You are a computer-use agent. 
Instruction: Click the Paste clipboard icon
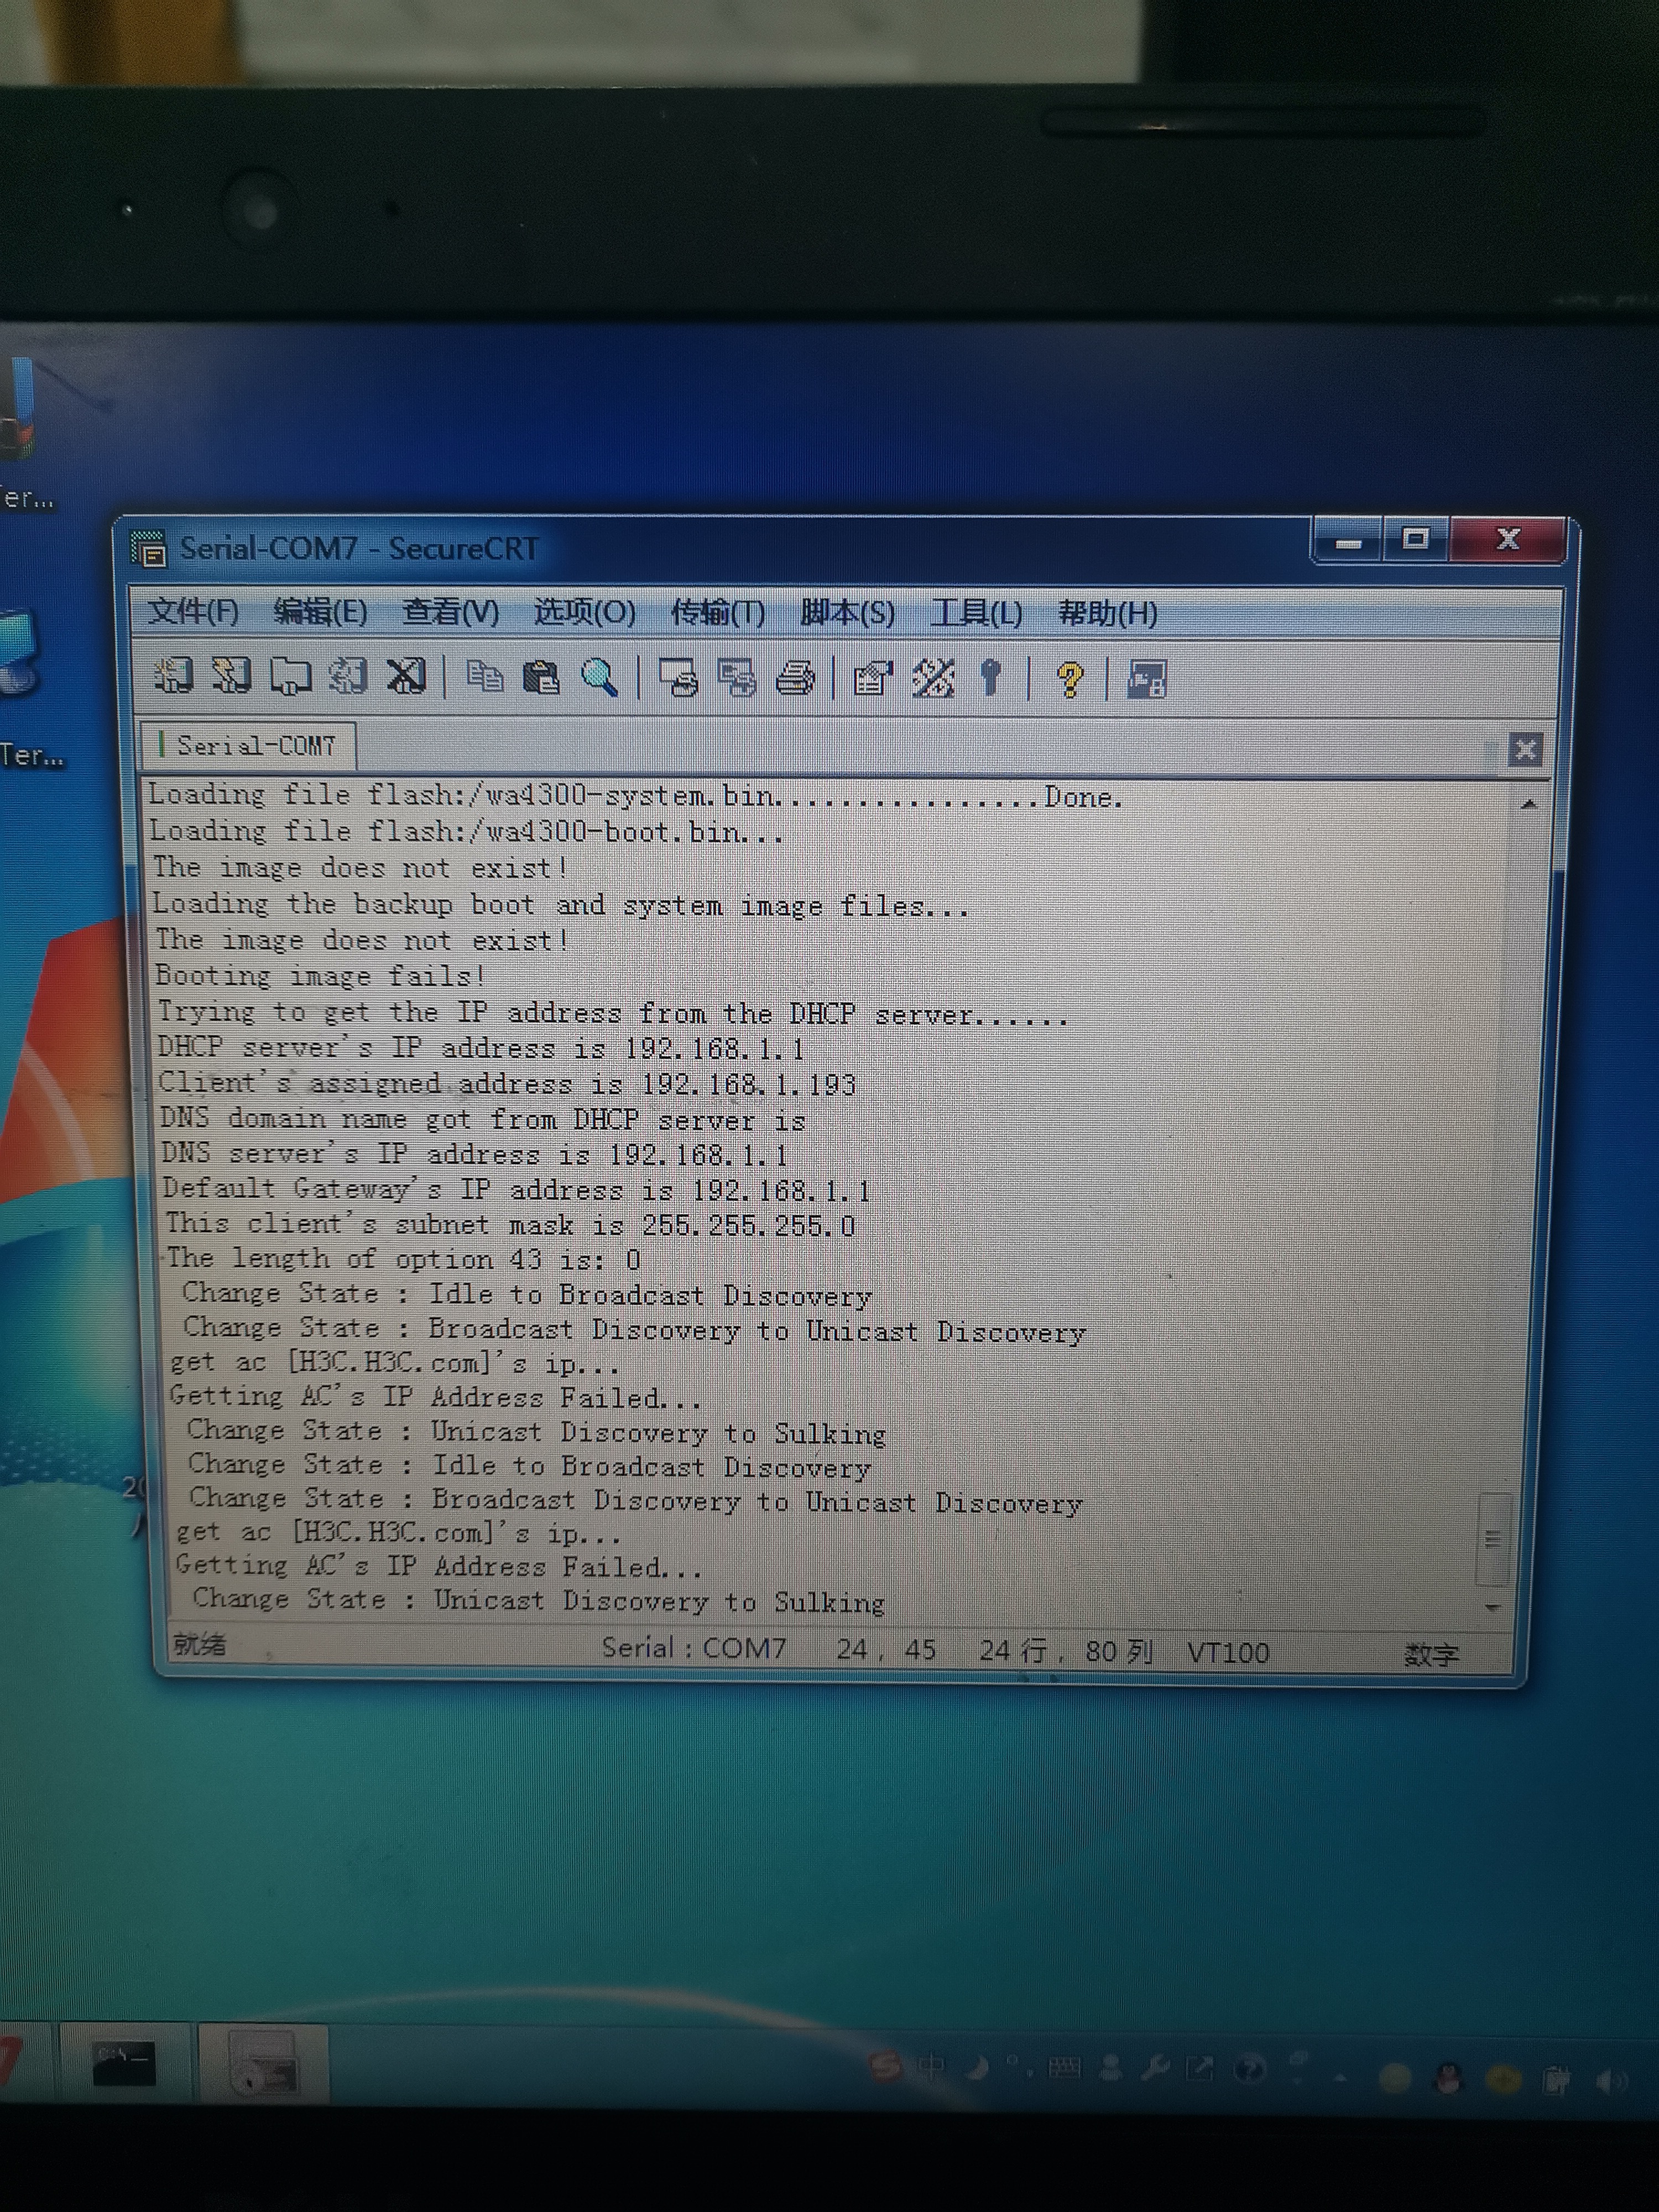pos(541,678)
